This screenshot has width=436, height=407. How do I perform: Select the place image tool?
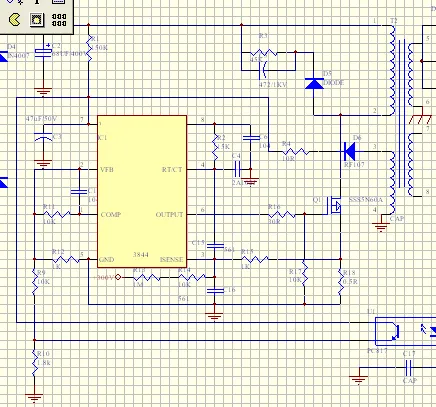(x=37, y=20)
